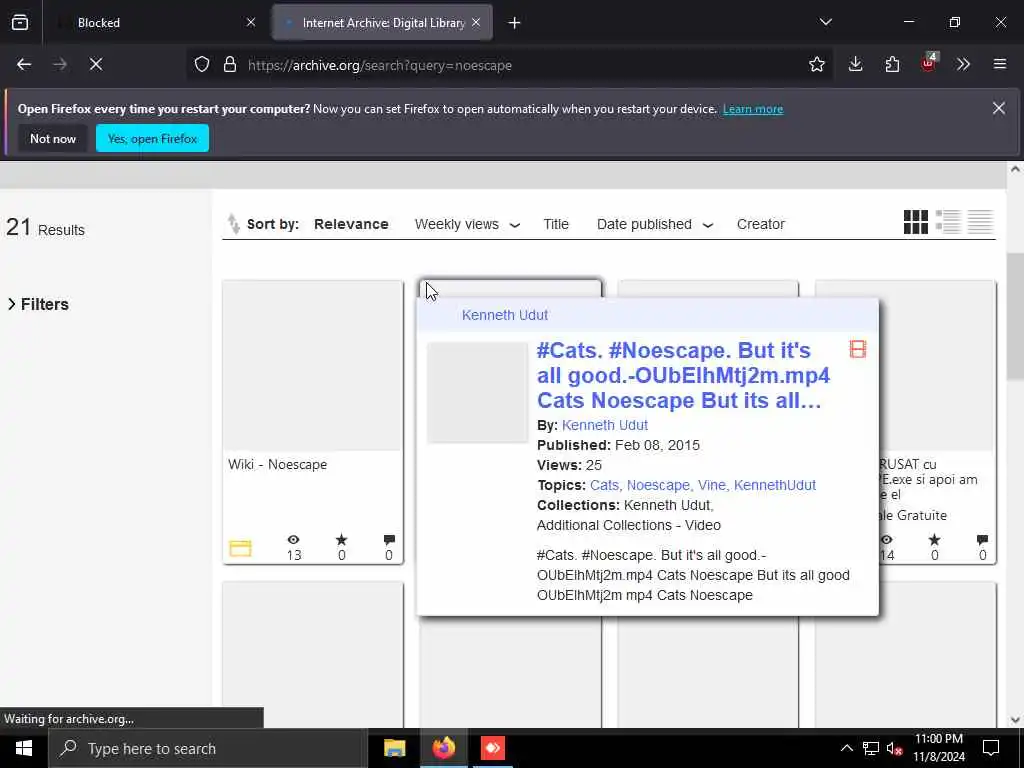Open the Learn more link
Screen dimensions: 1024x768
(x=752, y=109)
